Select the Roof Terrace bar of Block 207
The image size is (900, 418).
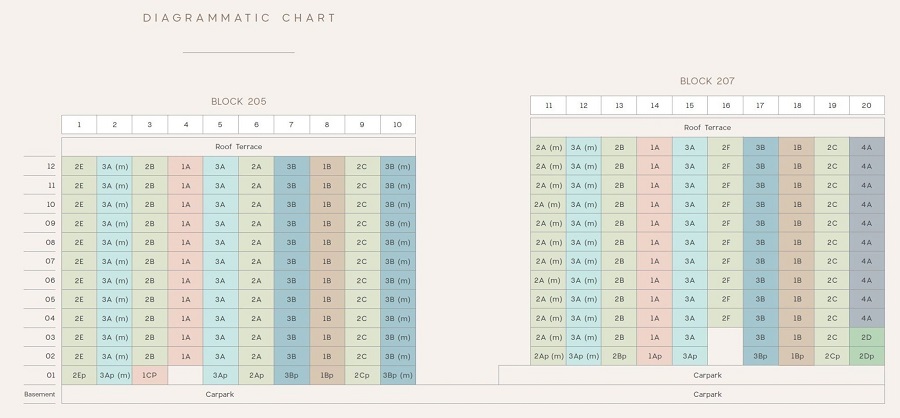[x=707, y=127]
